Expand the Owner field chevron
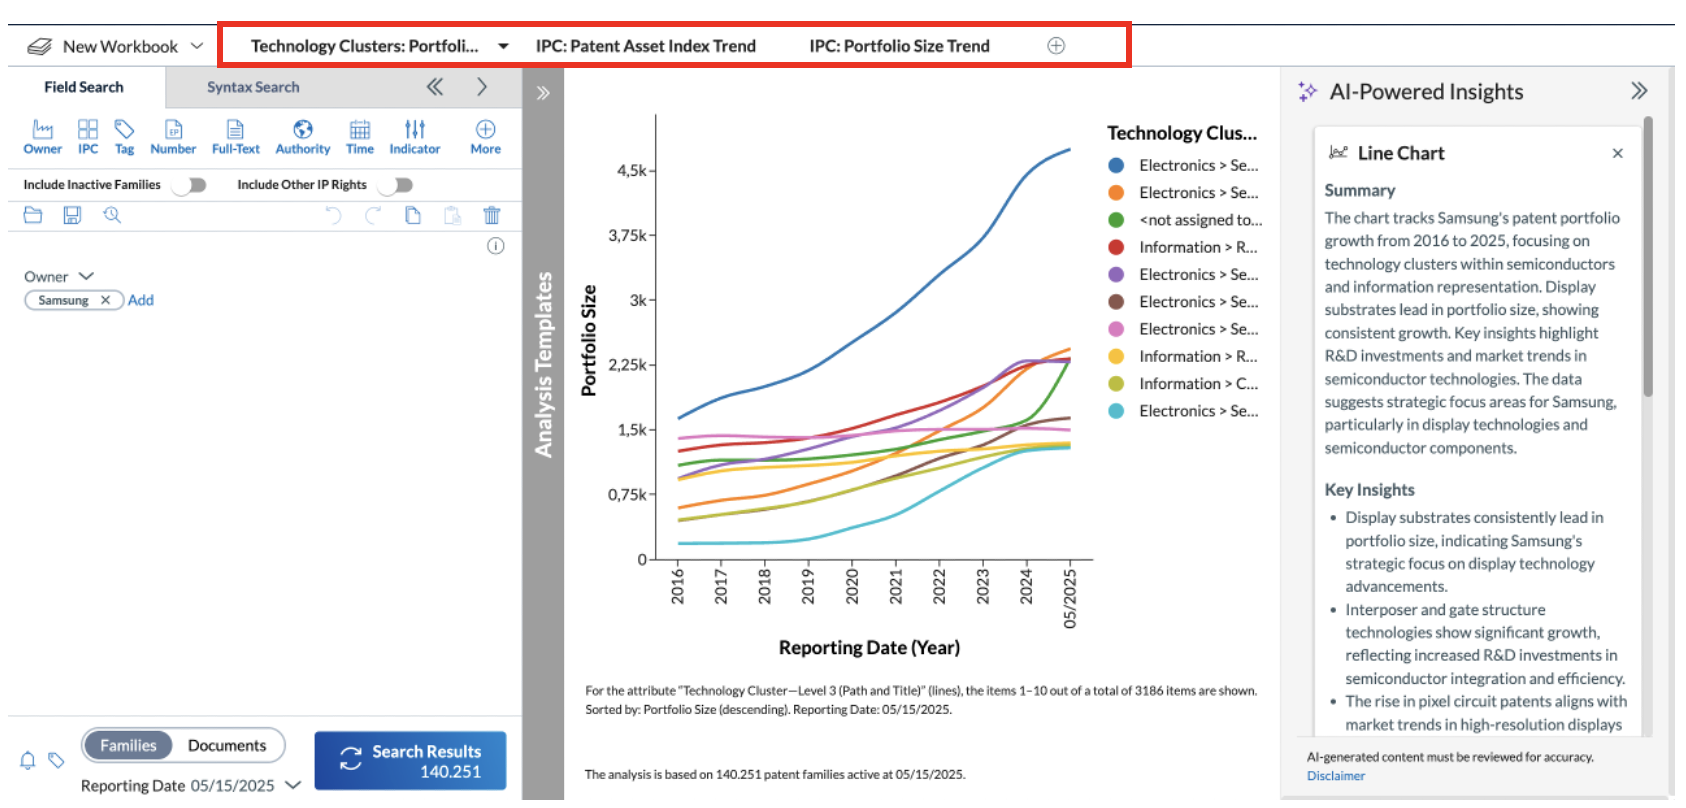This screenshot has width=1686, height=808. 86,276
